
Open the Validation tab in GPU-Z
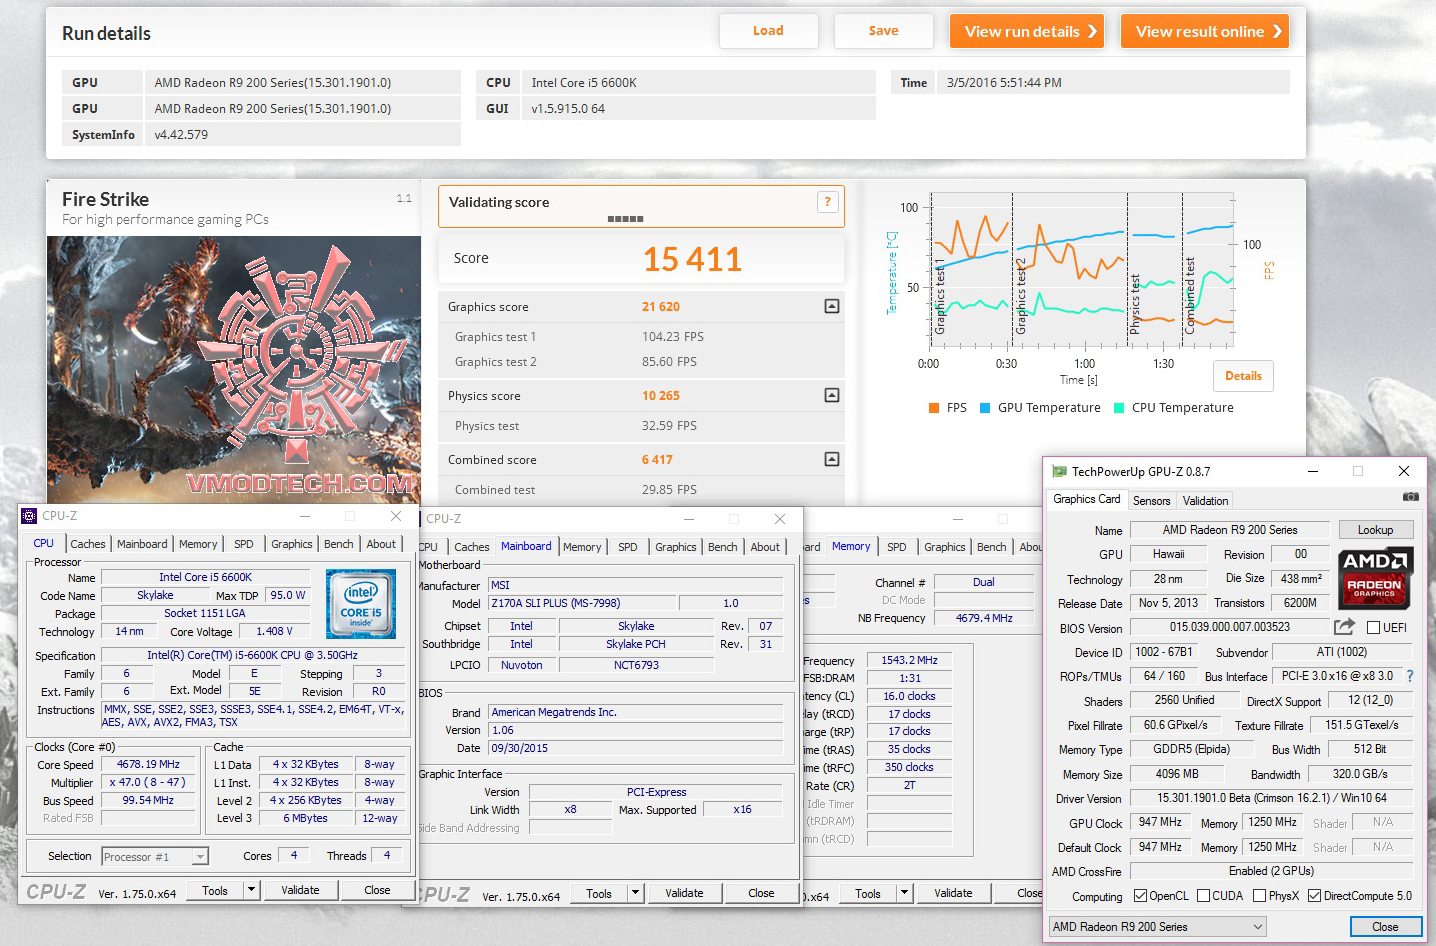pos(1205,500)
